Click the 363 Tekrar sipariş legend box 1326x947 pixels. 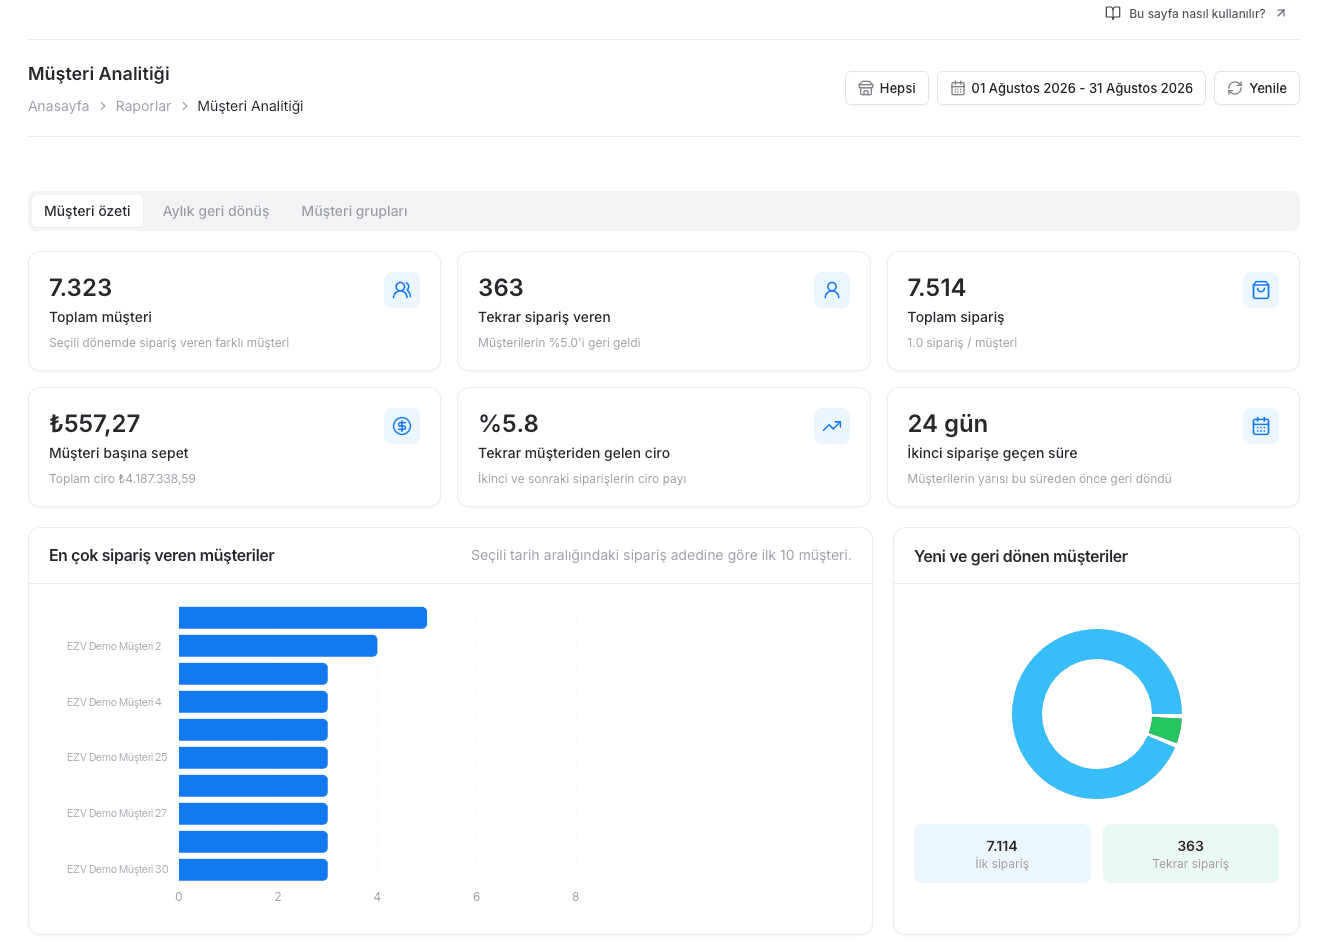coord(1190,854)
